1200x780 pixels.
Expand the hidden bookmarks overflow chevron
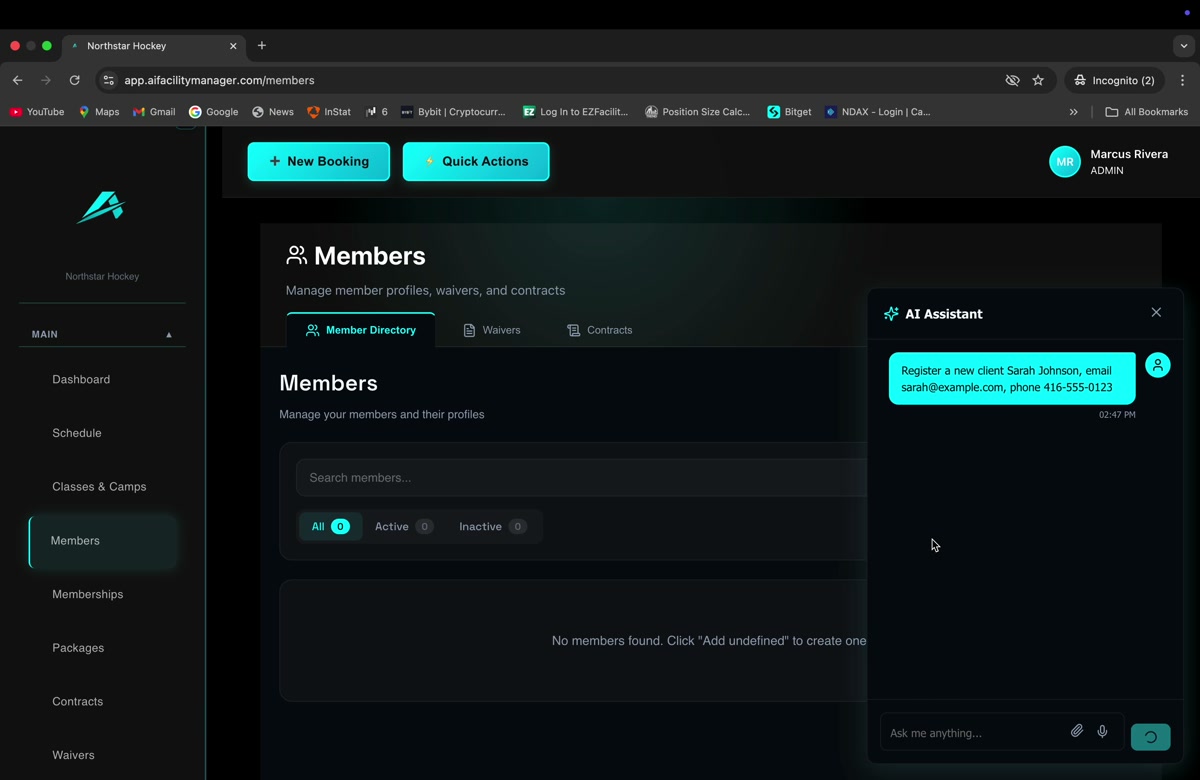[1073, 112]
